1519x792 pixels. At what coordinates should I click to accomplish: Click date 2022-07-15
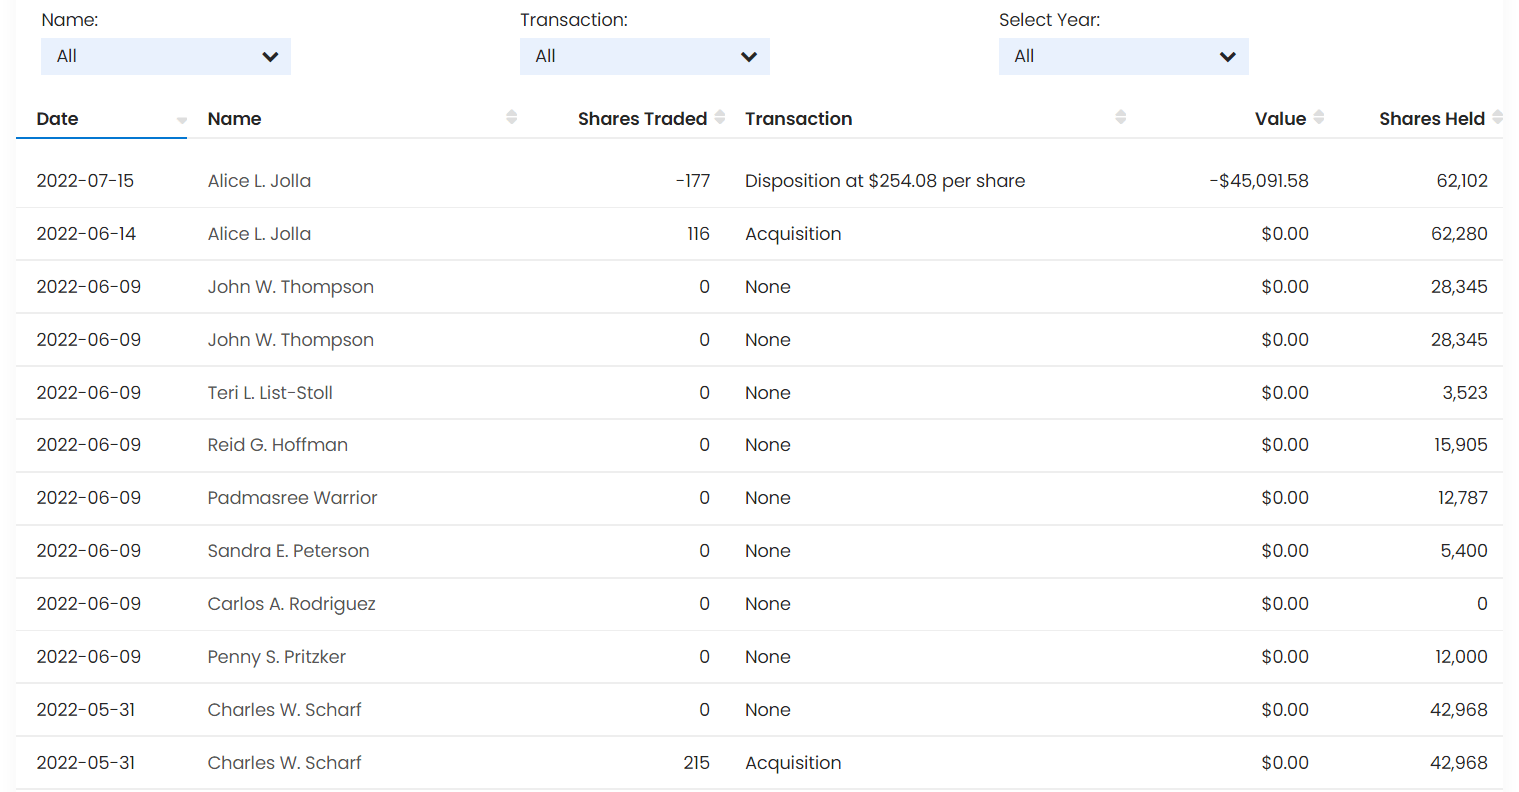85,181
